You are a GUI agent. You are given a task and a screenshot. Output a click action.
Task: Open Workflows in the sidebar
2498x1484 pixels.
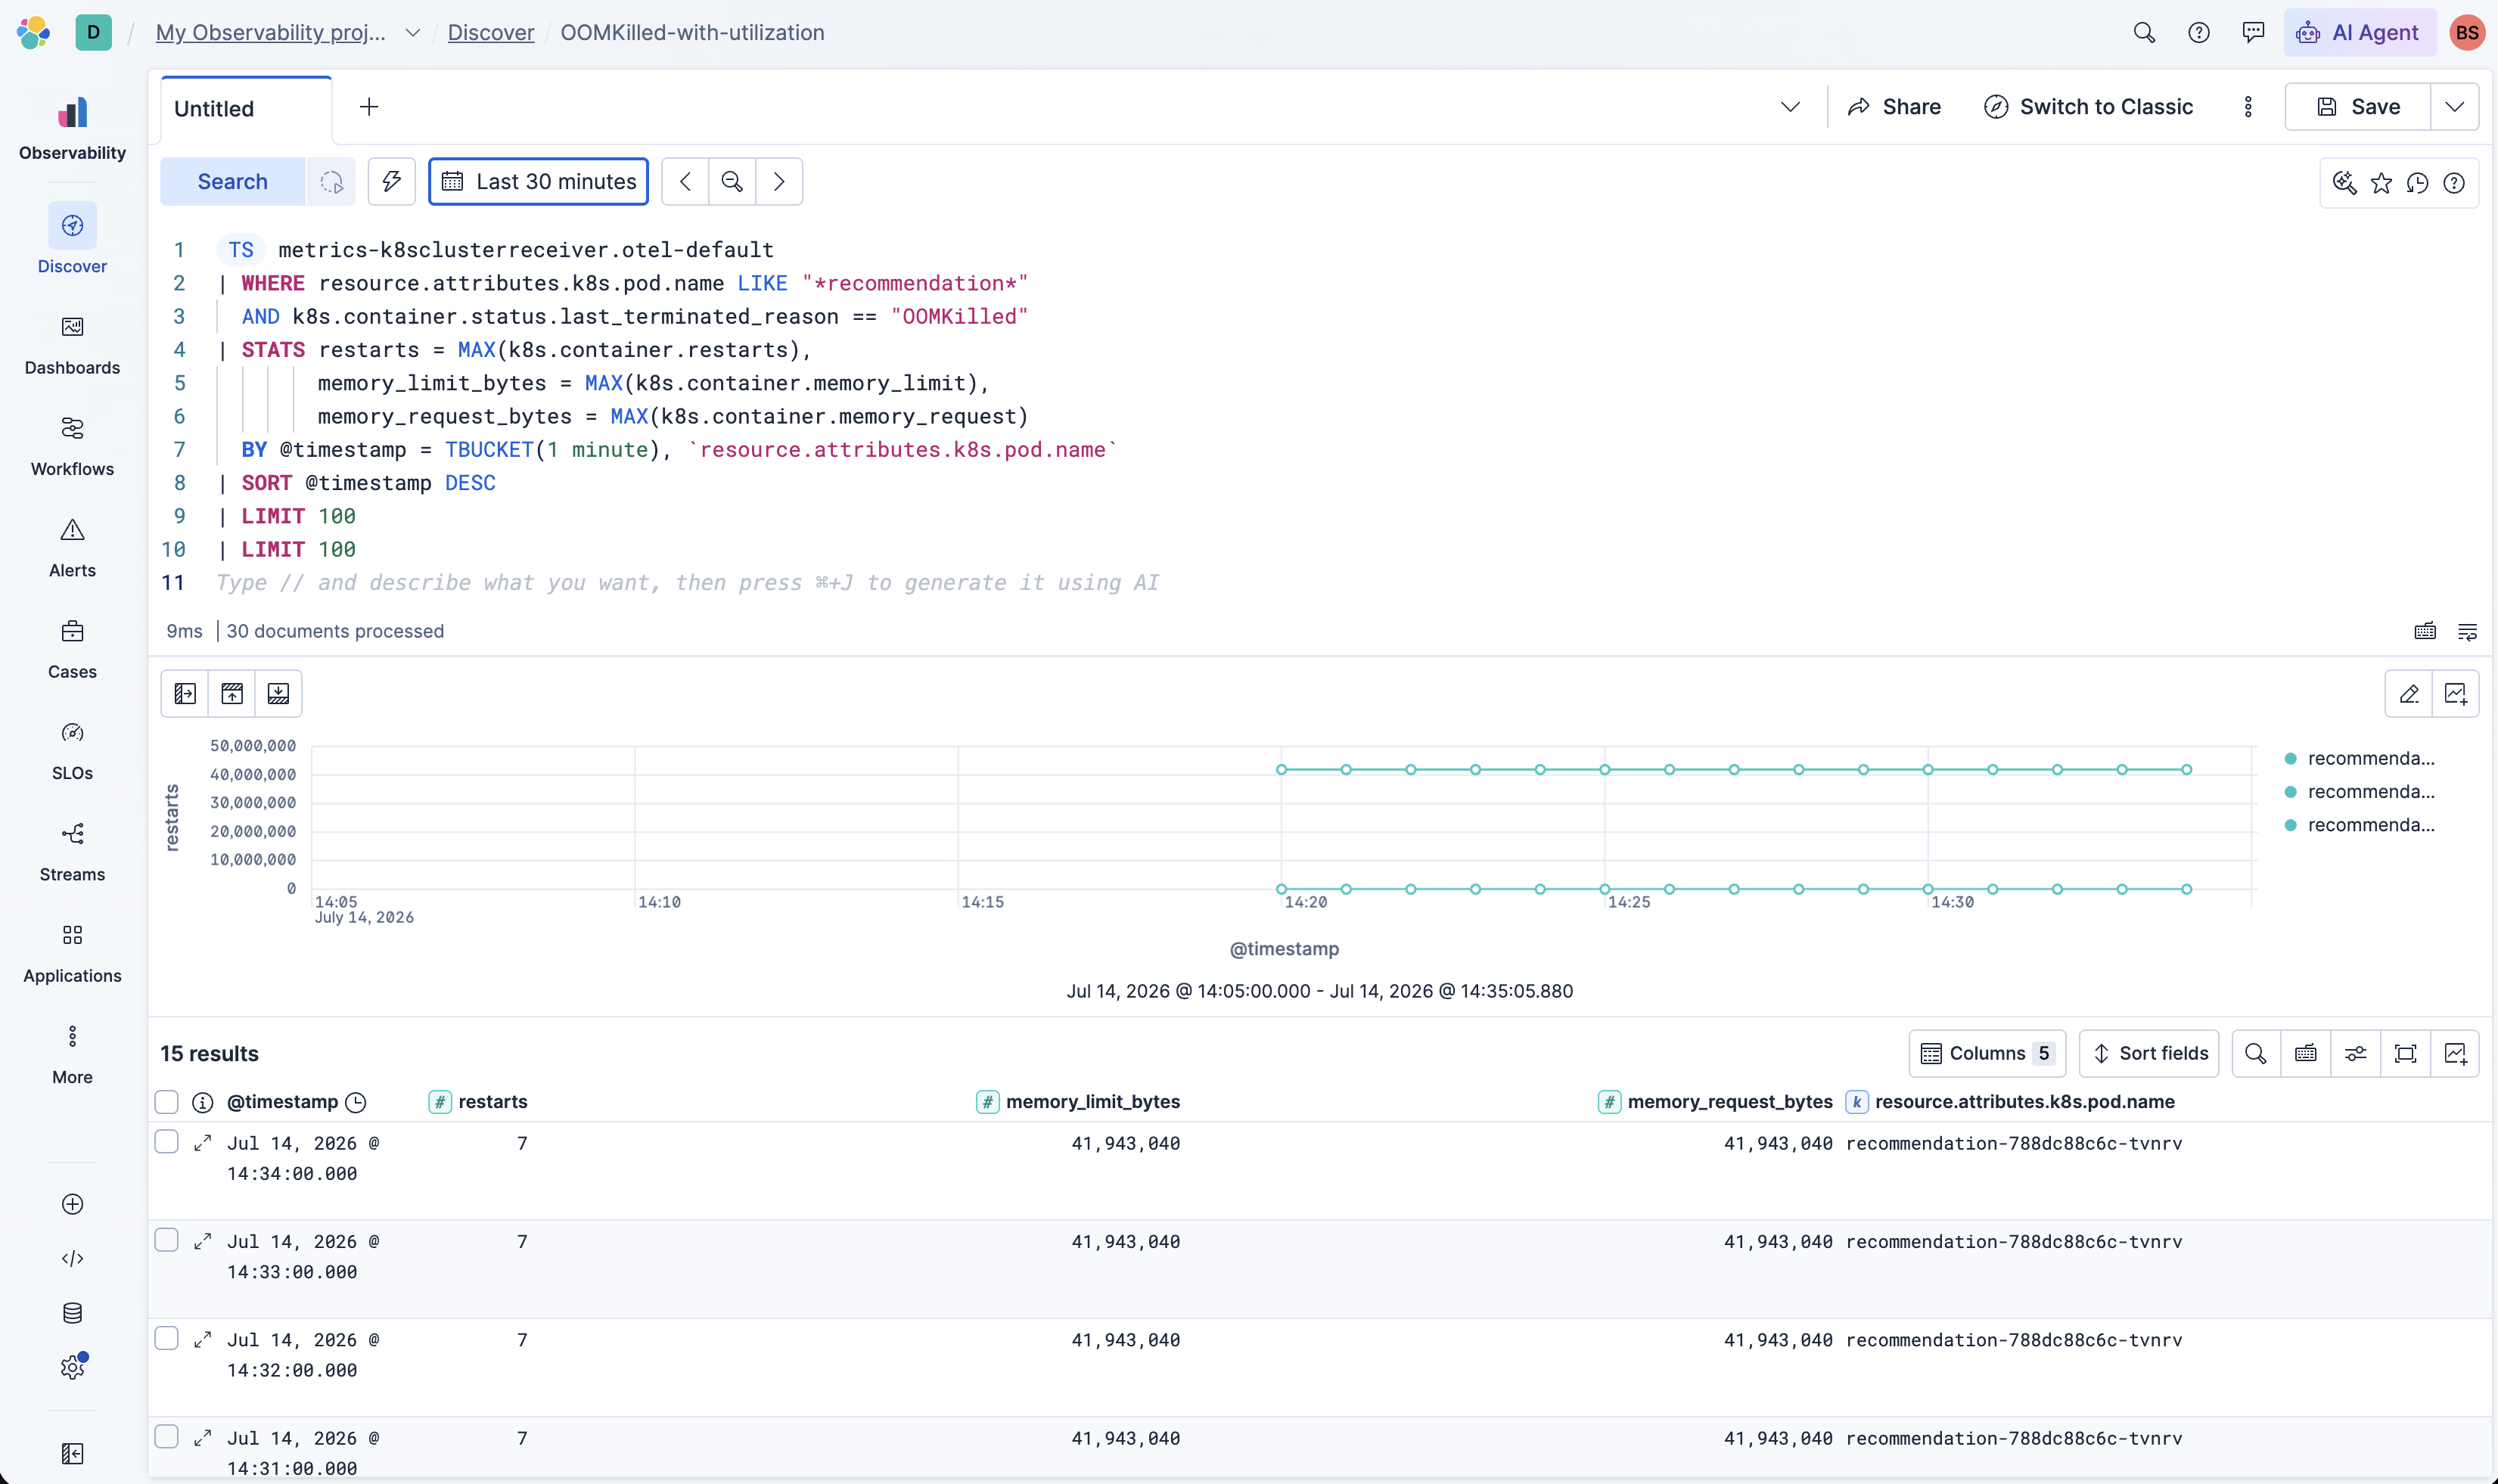[72, 446]
